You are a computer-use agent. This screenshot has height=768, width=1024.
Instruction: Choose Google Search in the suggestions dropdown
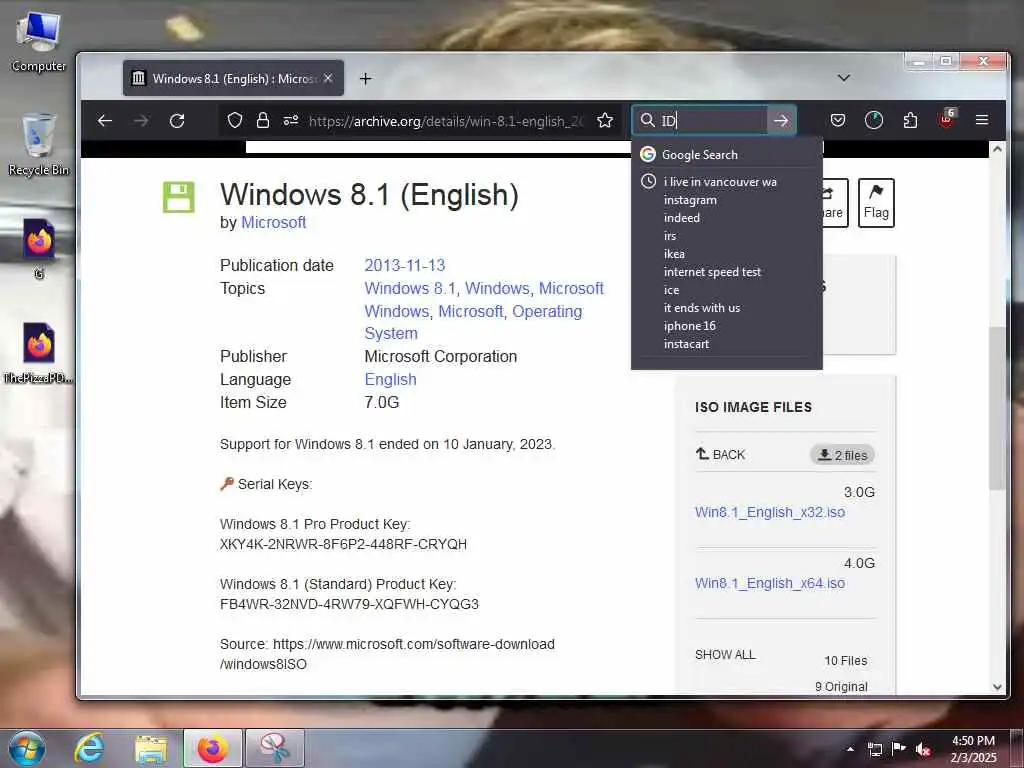pos(726,155)
